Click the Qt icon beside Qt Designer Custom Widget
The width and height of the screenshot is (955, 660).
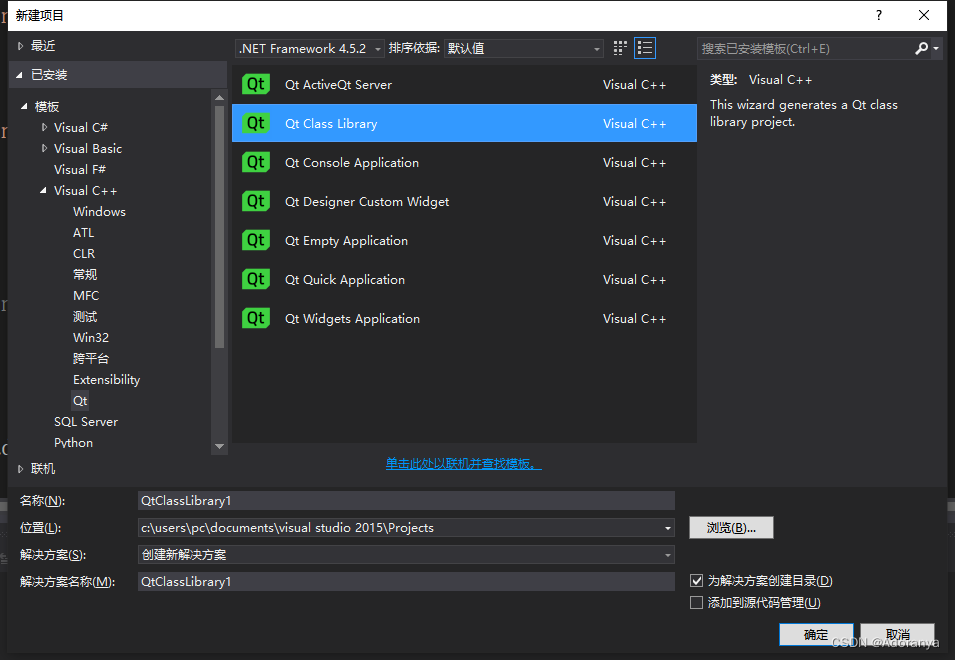tap(256, 201)
